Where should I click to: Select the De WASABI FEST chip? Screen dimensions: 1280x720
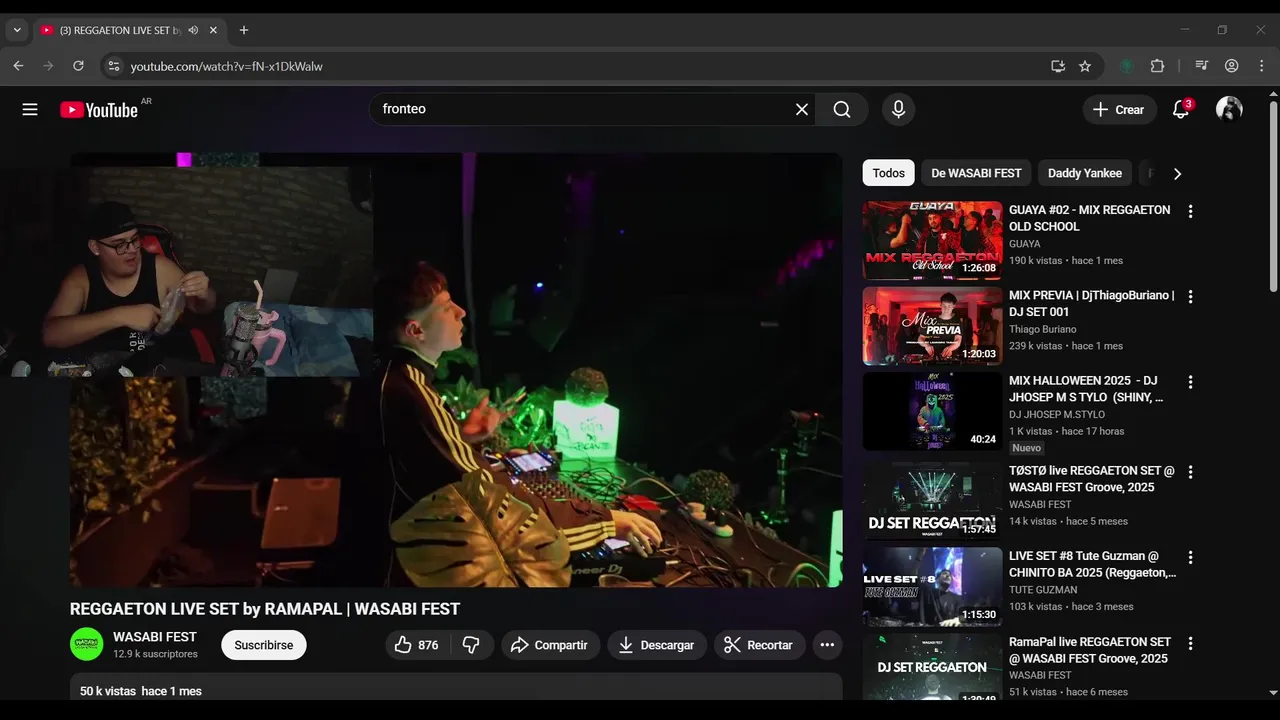click(x=976, y=173)
